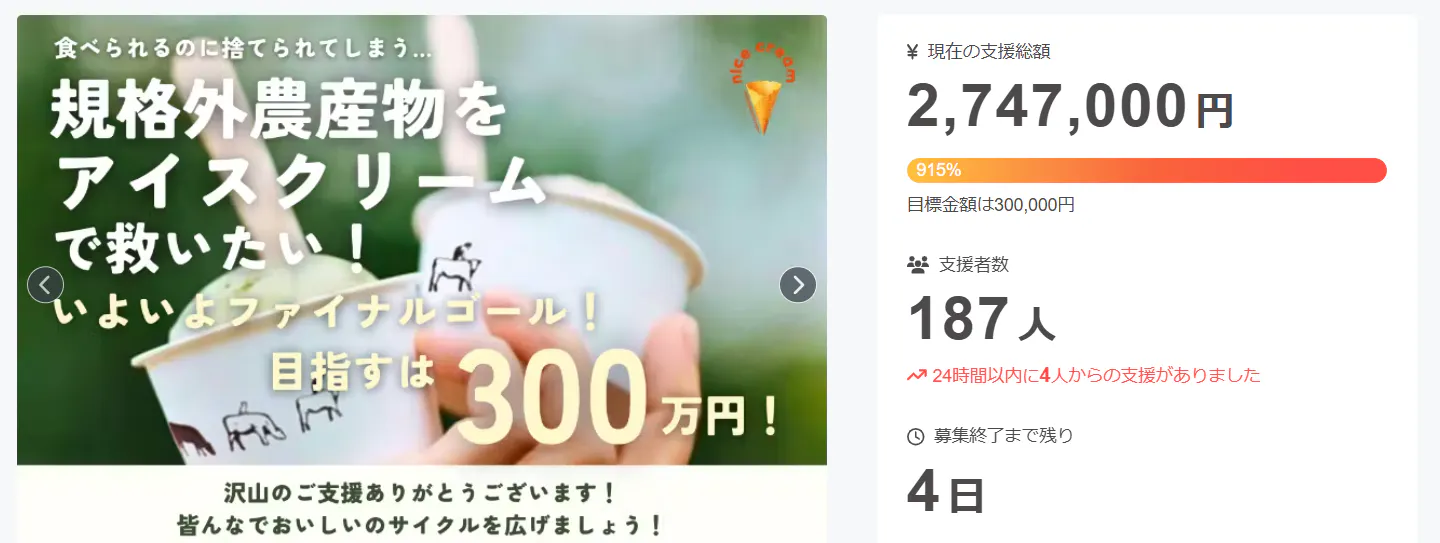Click the 支援者数 label
The height and width of the screenshot is (543, 1440).
point(974,265)
